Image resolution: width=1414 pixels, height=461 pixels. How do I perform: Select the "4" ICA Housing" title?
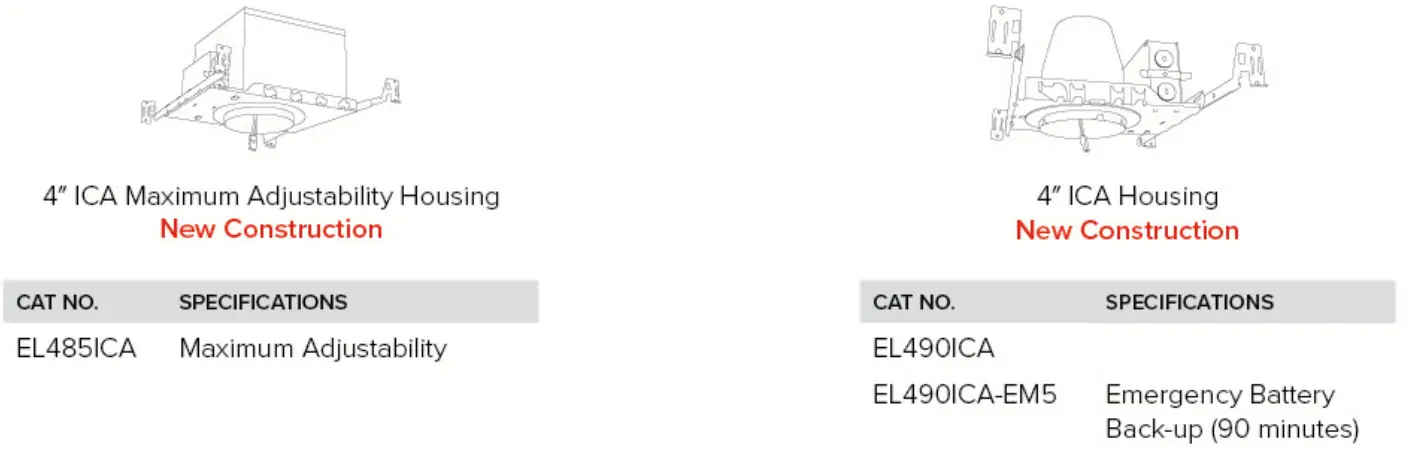click(1127, 196)
